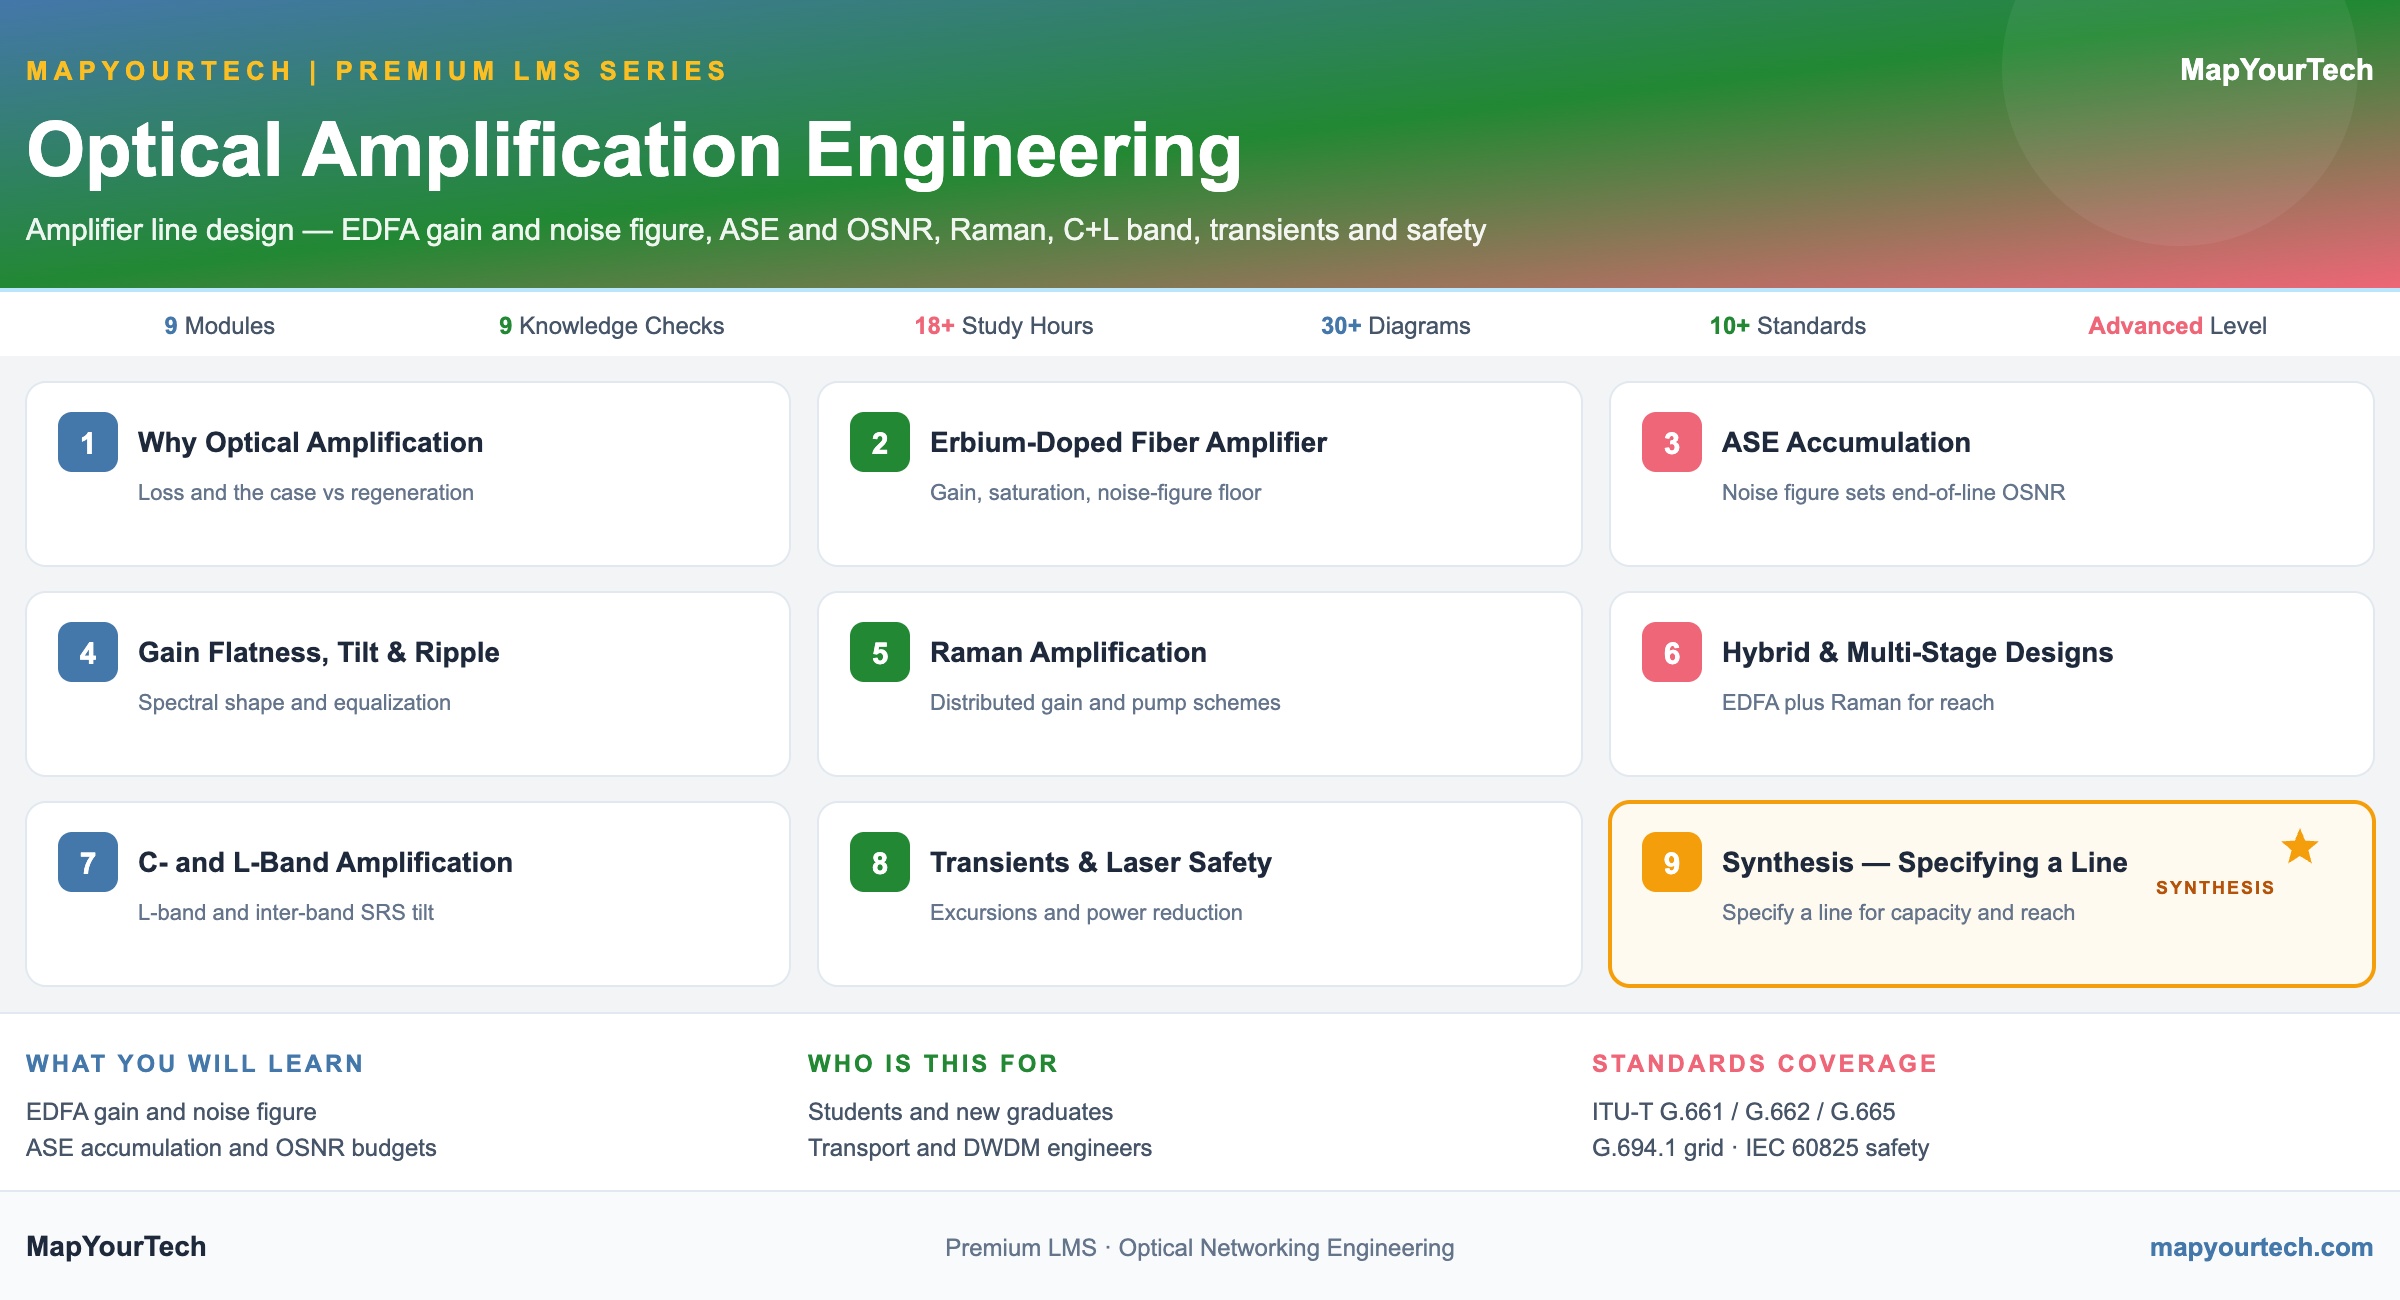Click the SYNTHESIS tag label

click(2215, 888)
